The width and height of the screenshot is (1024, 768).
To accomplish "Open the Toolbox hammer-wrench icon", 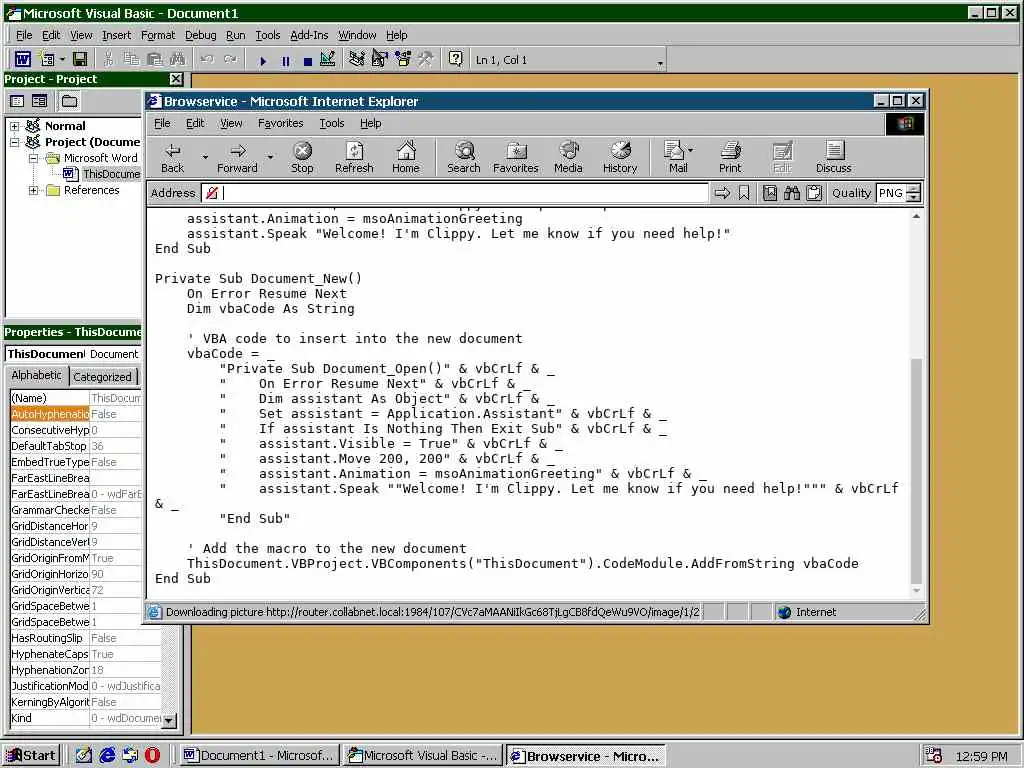I will click(426, 59).
